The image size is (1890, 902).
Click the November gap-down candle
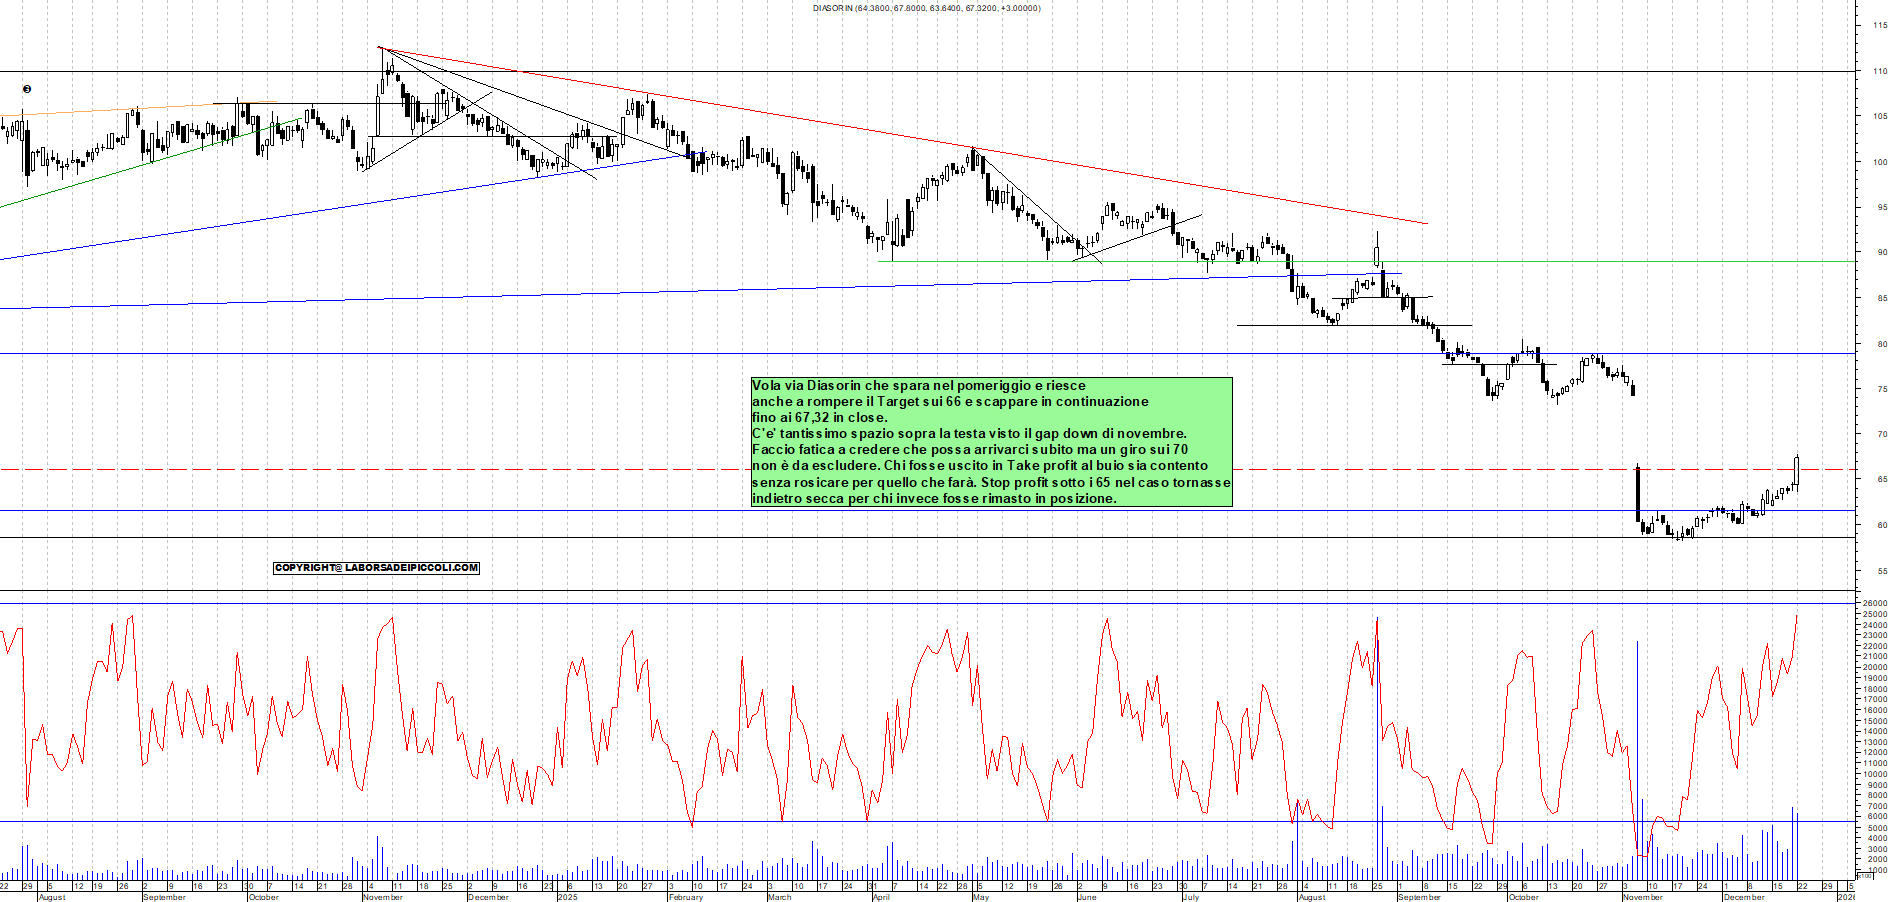[x=1637, y=492]
